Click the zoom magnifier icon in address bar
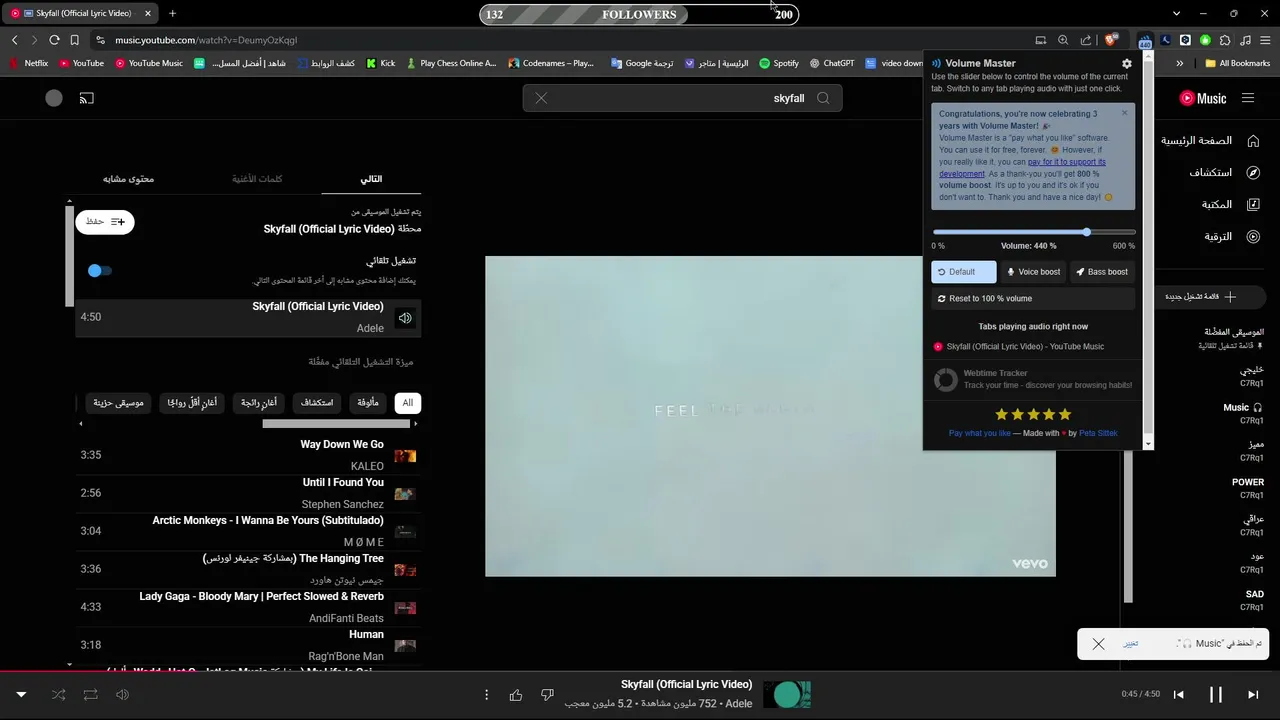Viewport: 1280px width, 720px height. (1063, 40)
